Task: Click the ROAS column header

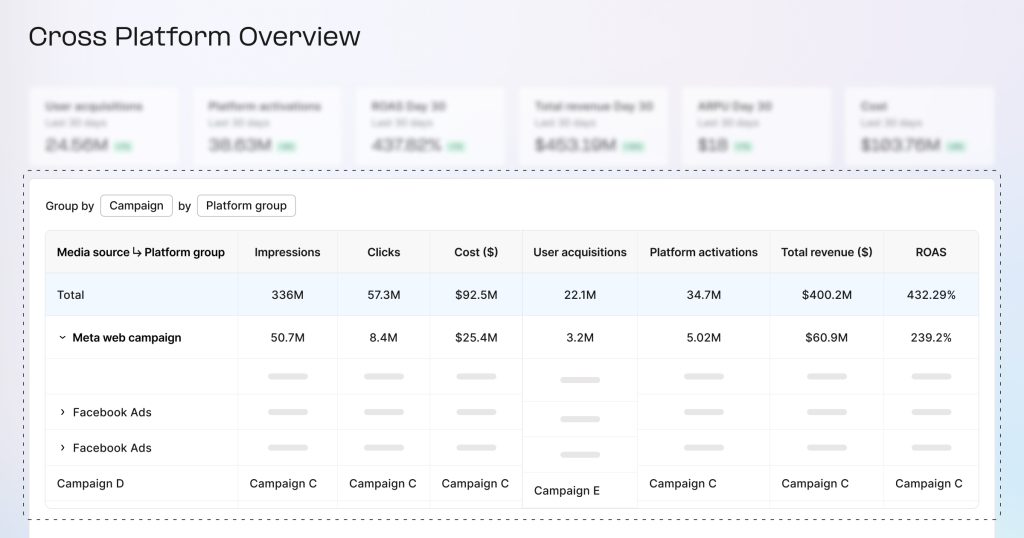Action: (931, 252)
